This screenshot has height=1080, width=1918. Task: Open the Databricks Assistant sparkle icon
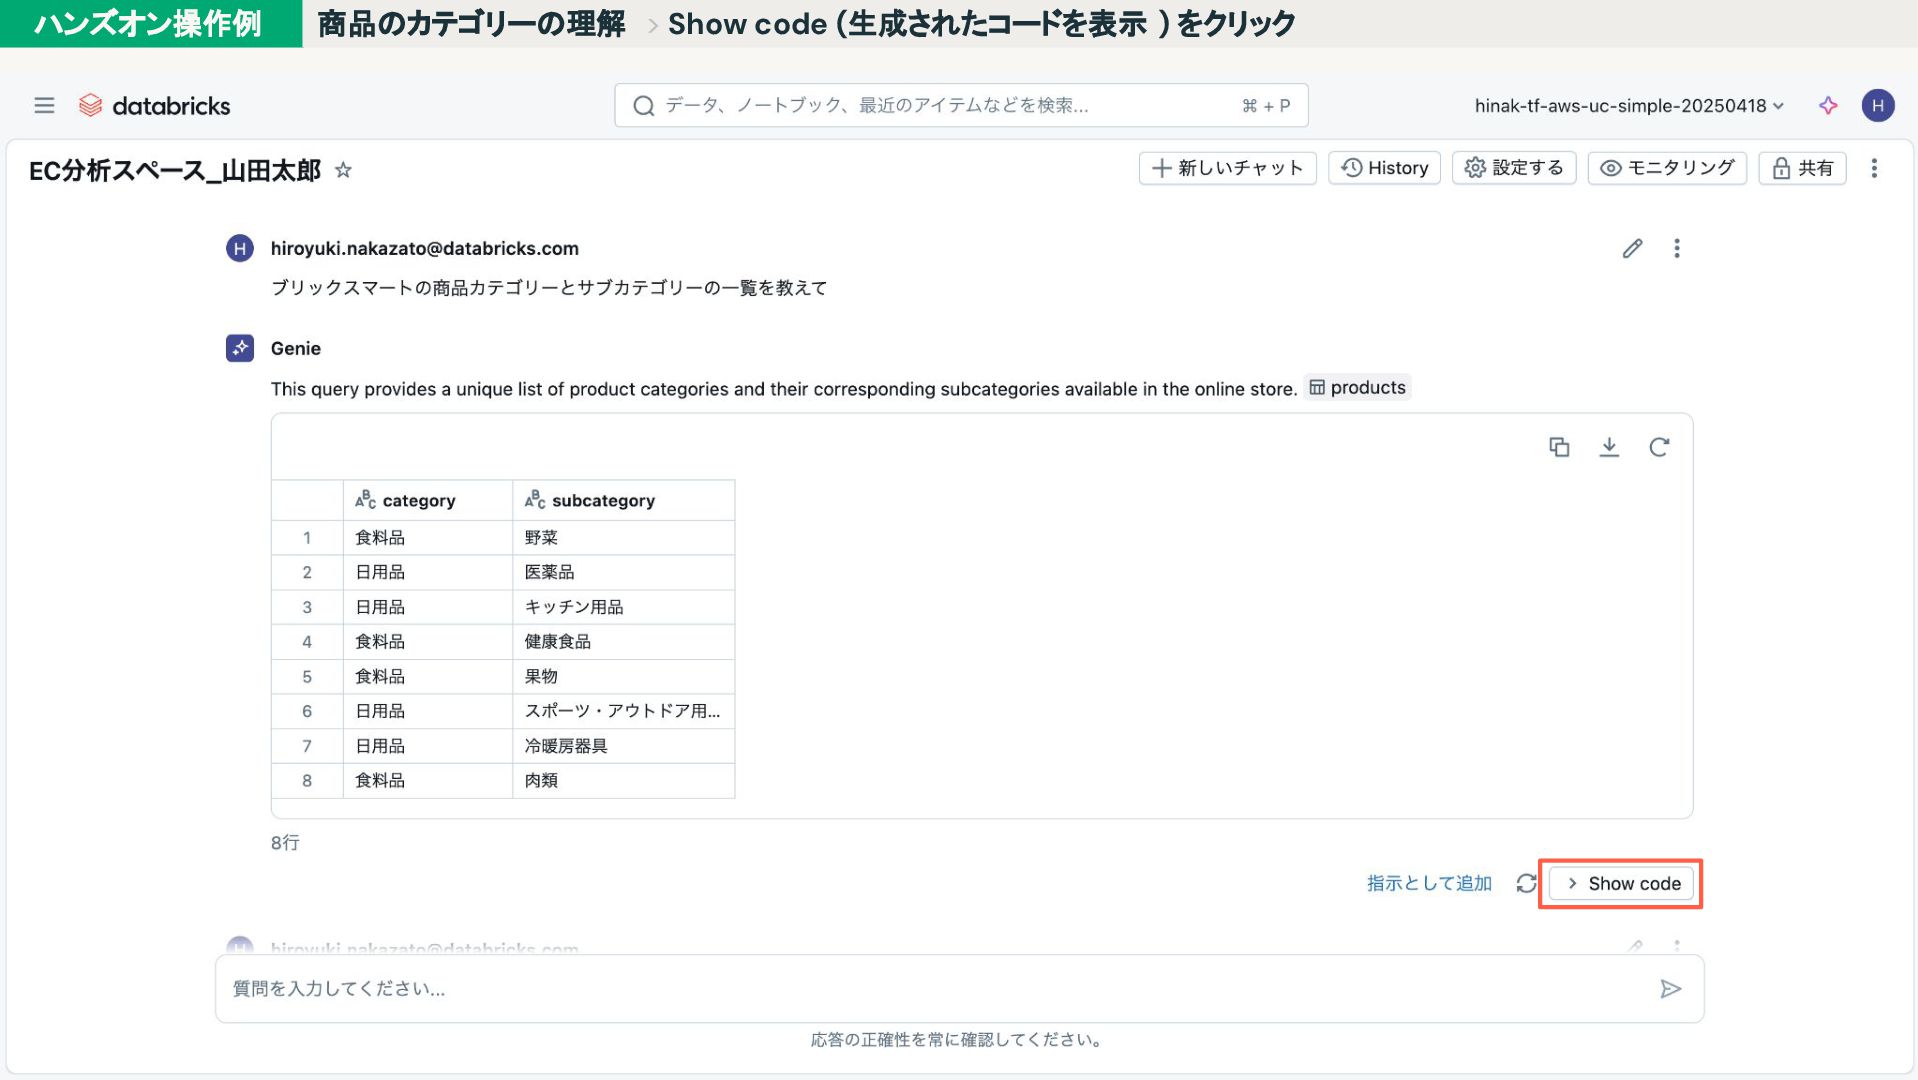[x=1828, y=105]
